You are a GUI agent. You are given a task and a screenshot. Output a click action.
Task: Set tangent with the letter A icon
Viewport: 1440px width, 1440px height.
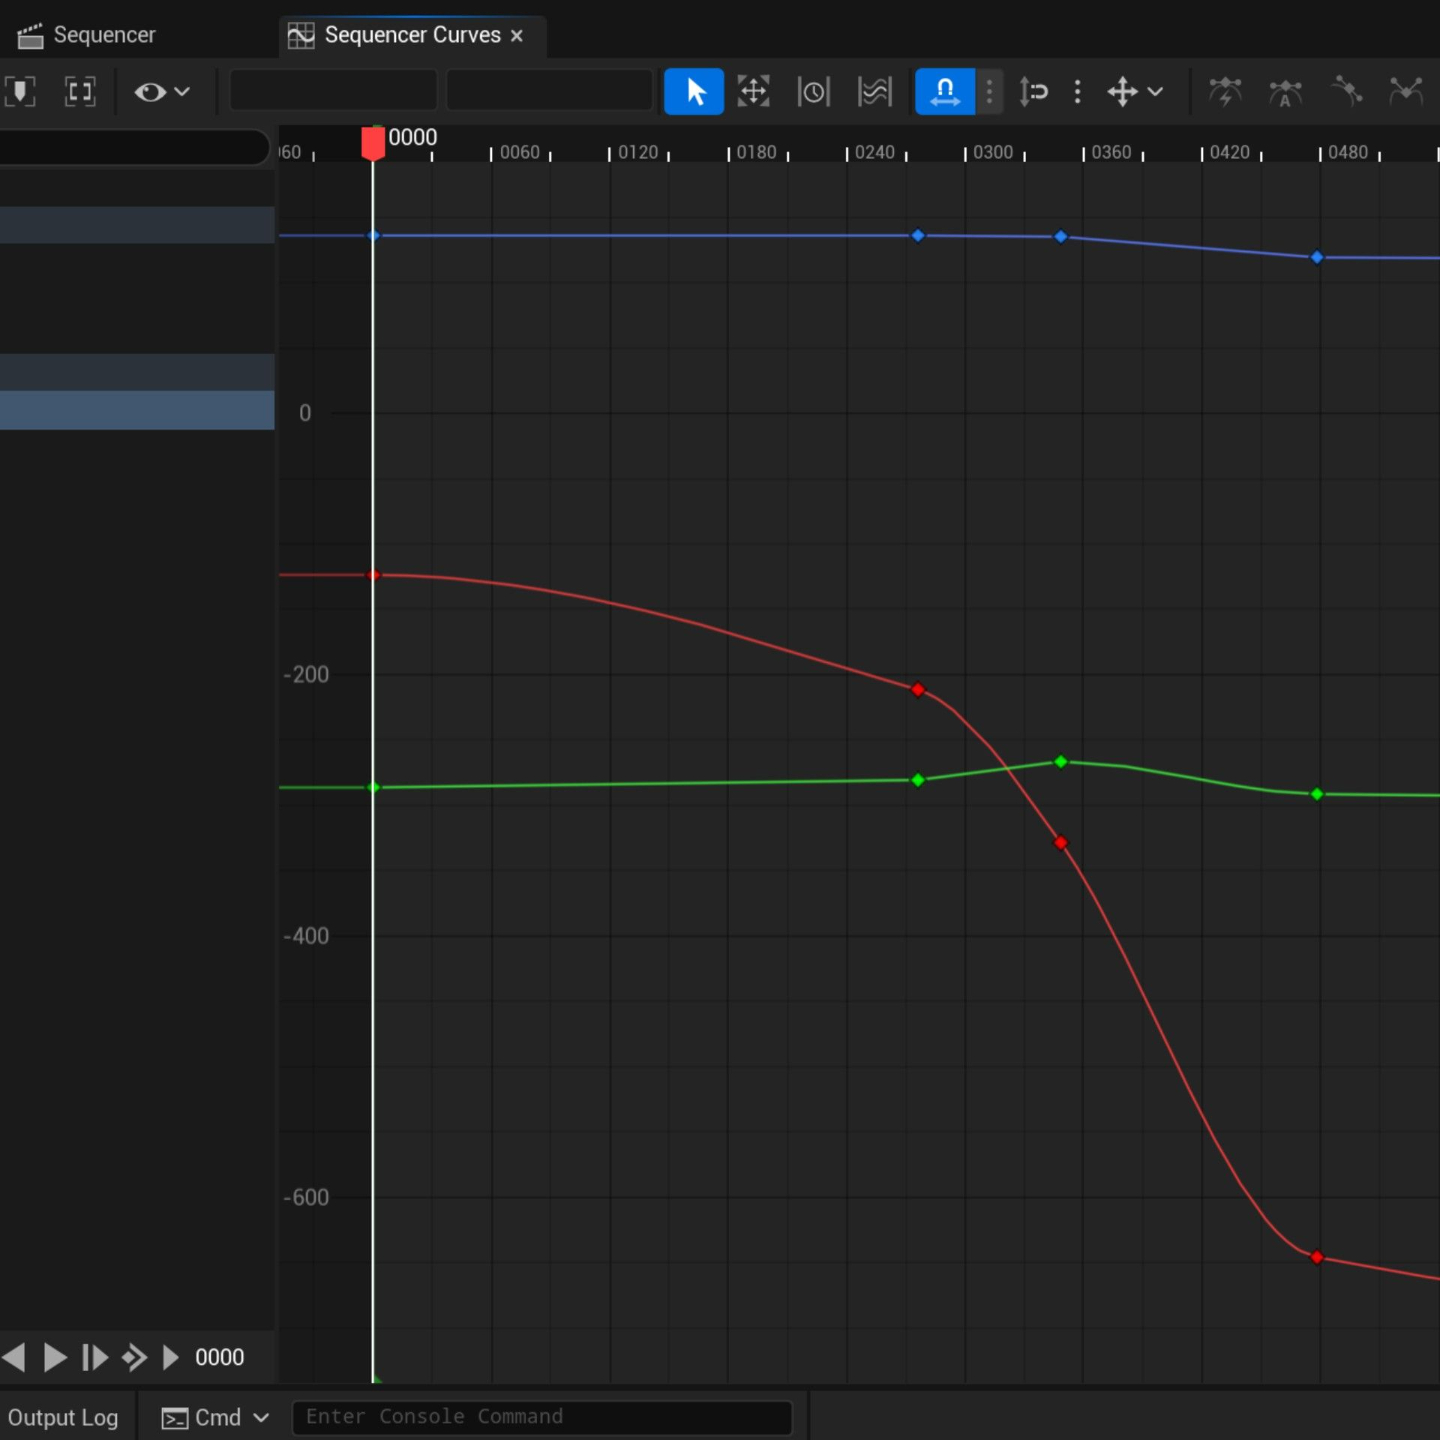pyautogui.click(x=1285, y=92)
